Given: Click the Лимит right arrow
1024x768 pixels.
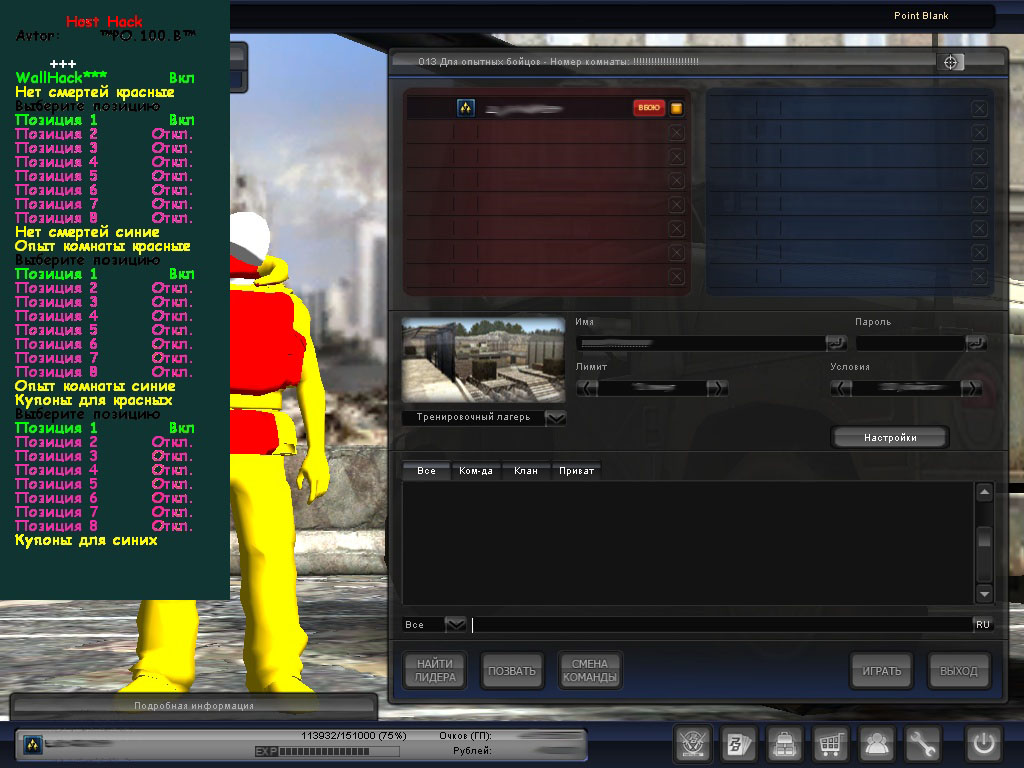Looking at the screenshot, I should point(716,389).
